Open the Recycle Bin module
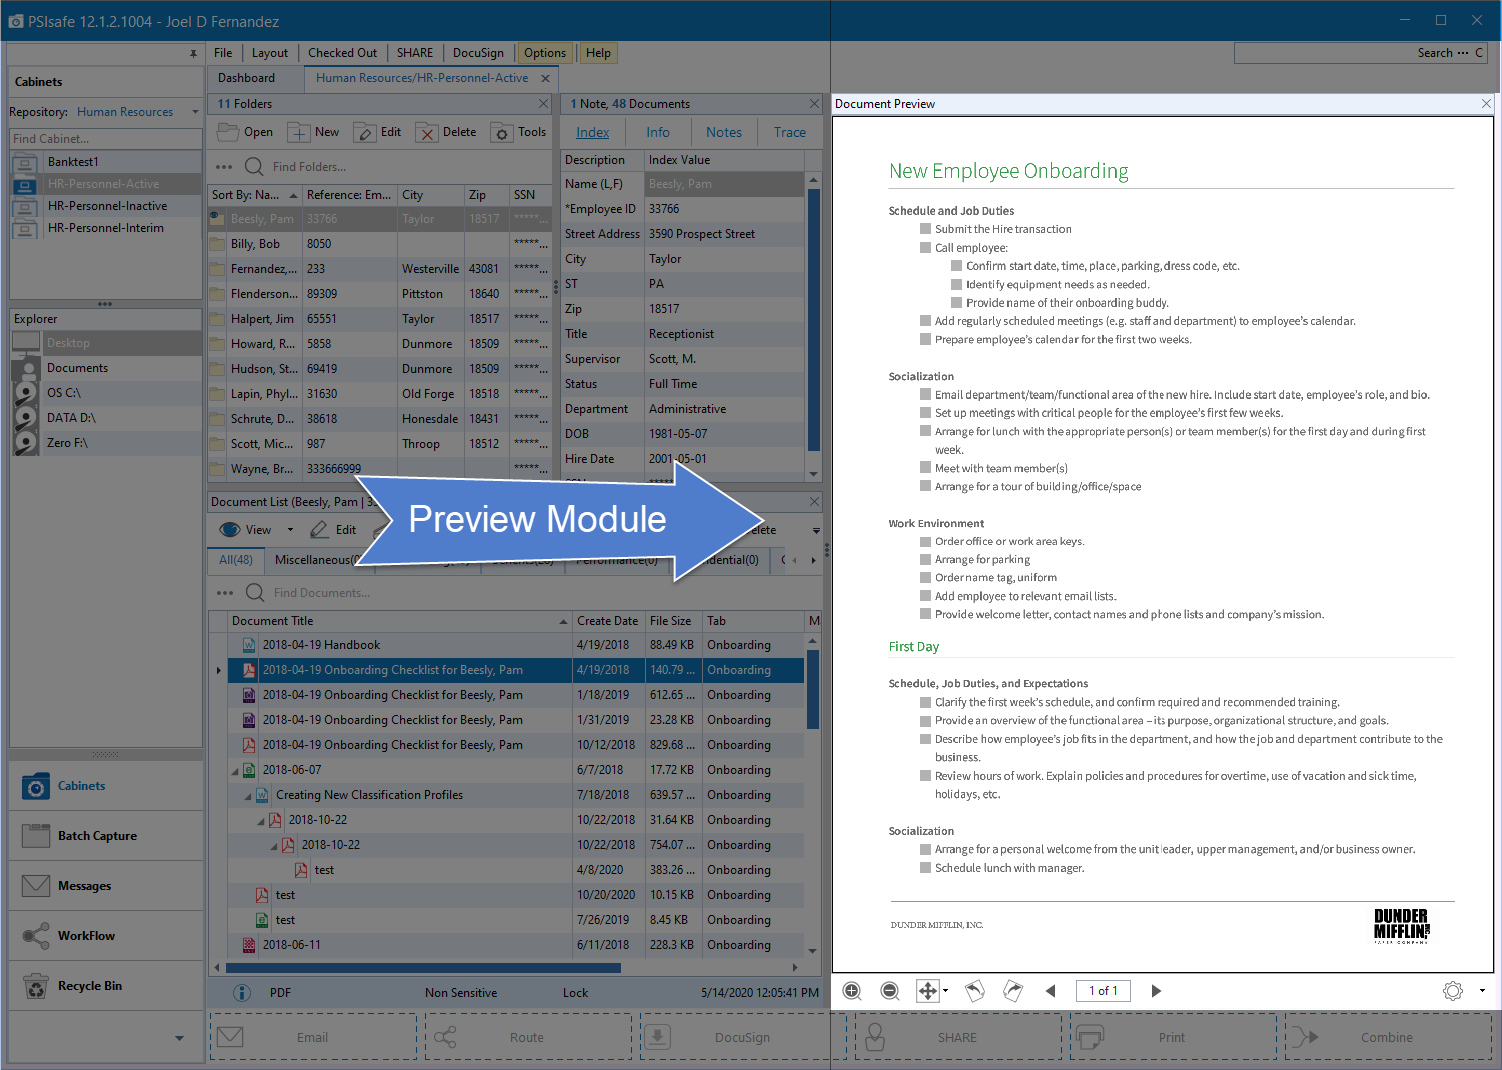1502x1070 pixels. pos(90,986)
